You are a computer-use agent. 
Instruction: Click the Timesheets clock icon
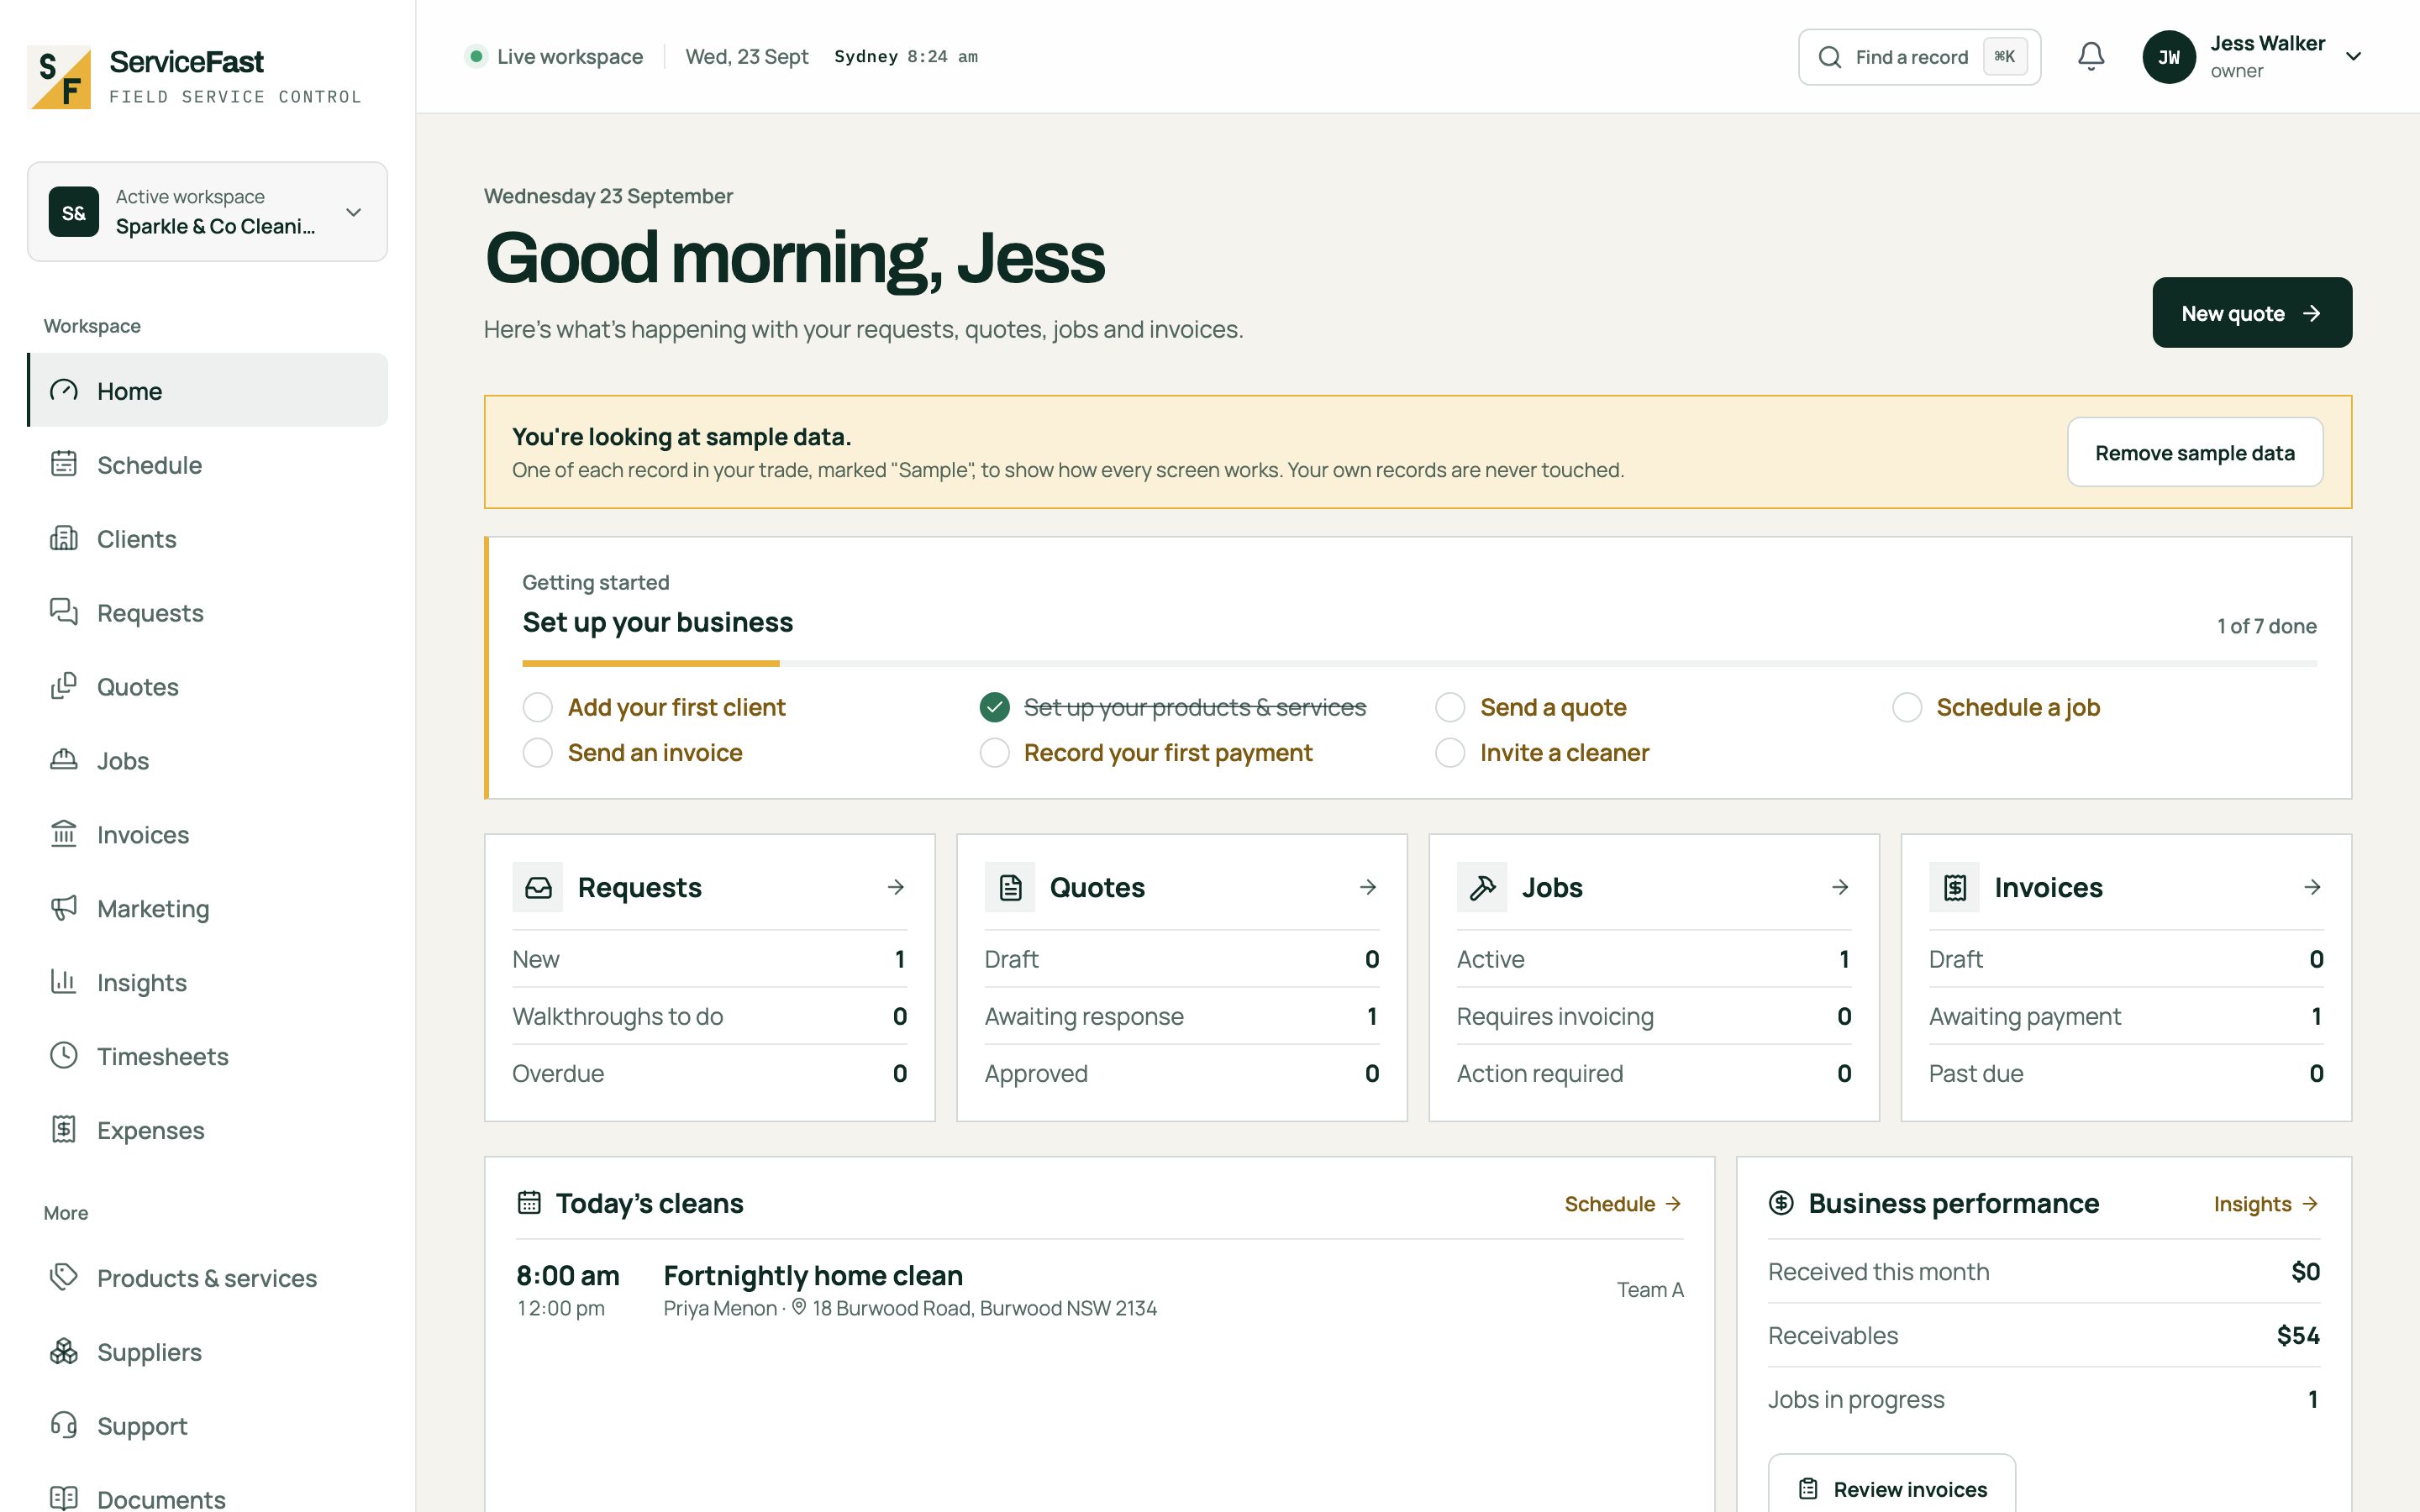[64, 1056]
